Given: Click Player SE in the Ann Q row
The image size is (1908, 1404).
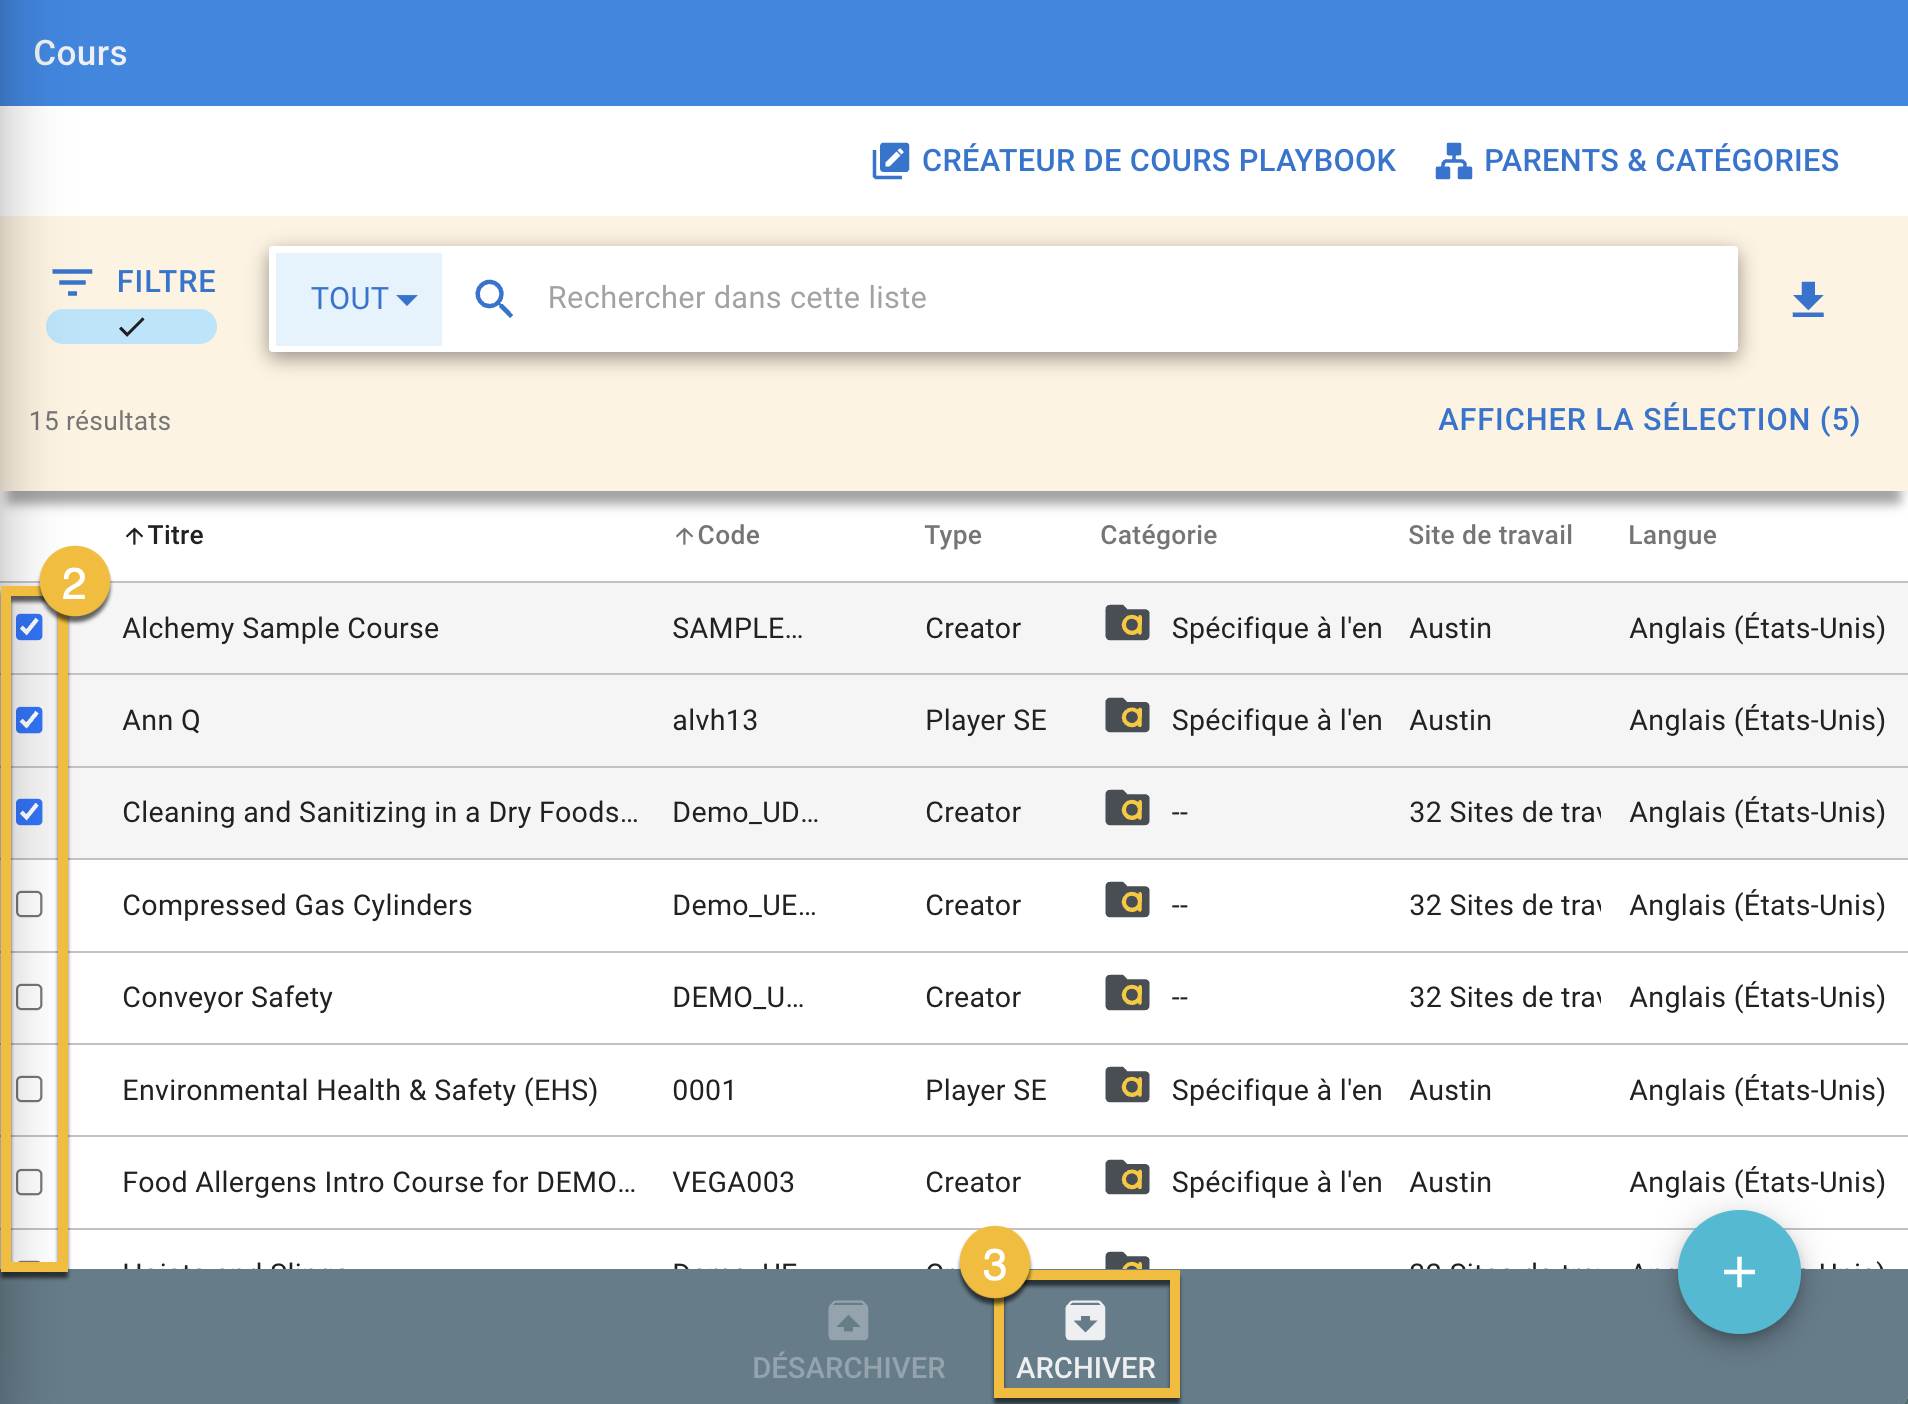Looking at the screenshot, I should 986,720.
